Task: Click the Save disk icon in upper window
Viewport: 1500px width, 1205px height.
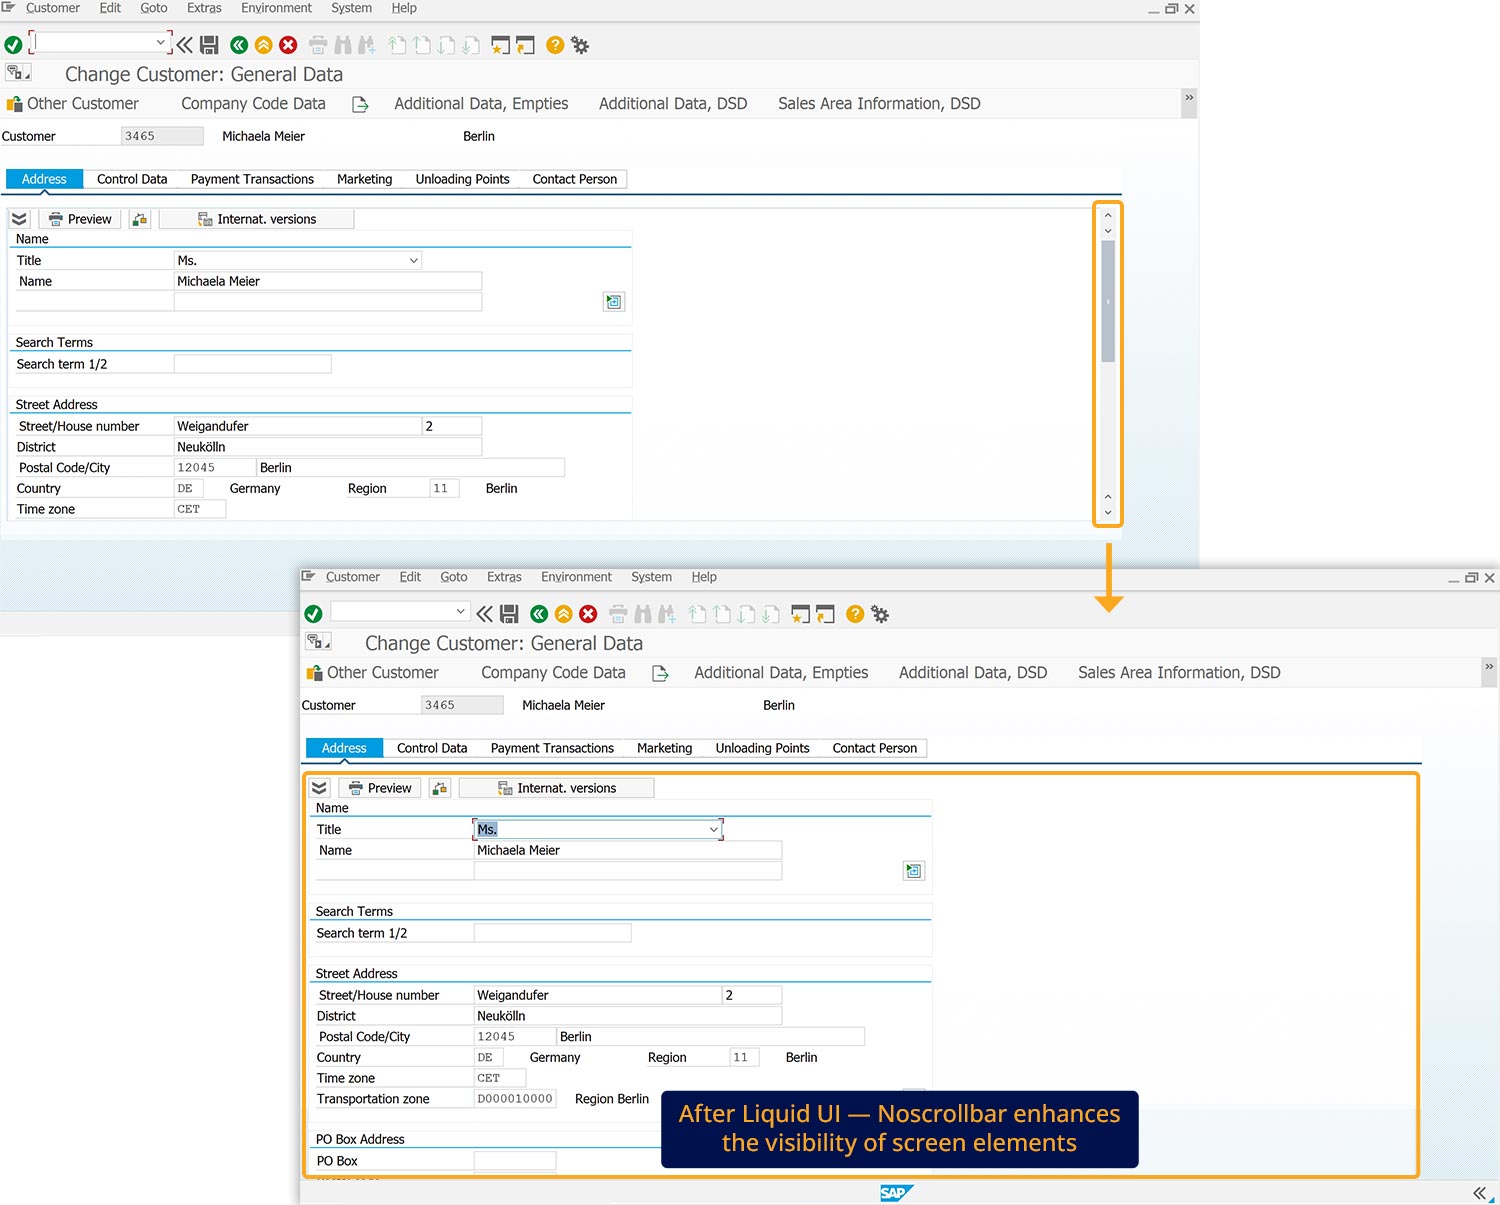Action: click(209, 45)
